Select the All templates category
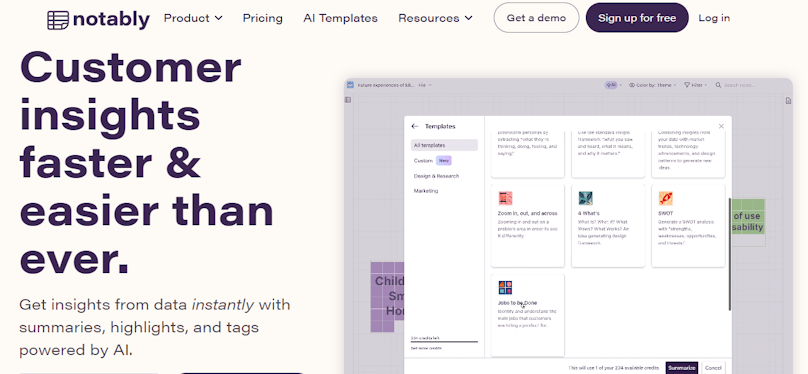Image resolution: width=808 pixels, height=374 pixels. point(444,145)
